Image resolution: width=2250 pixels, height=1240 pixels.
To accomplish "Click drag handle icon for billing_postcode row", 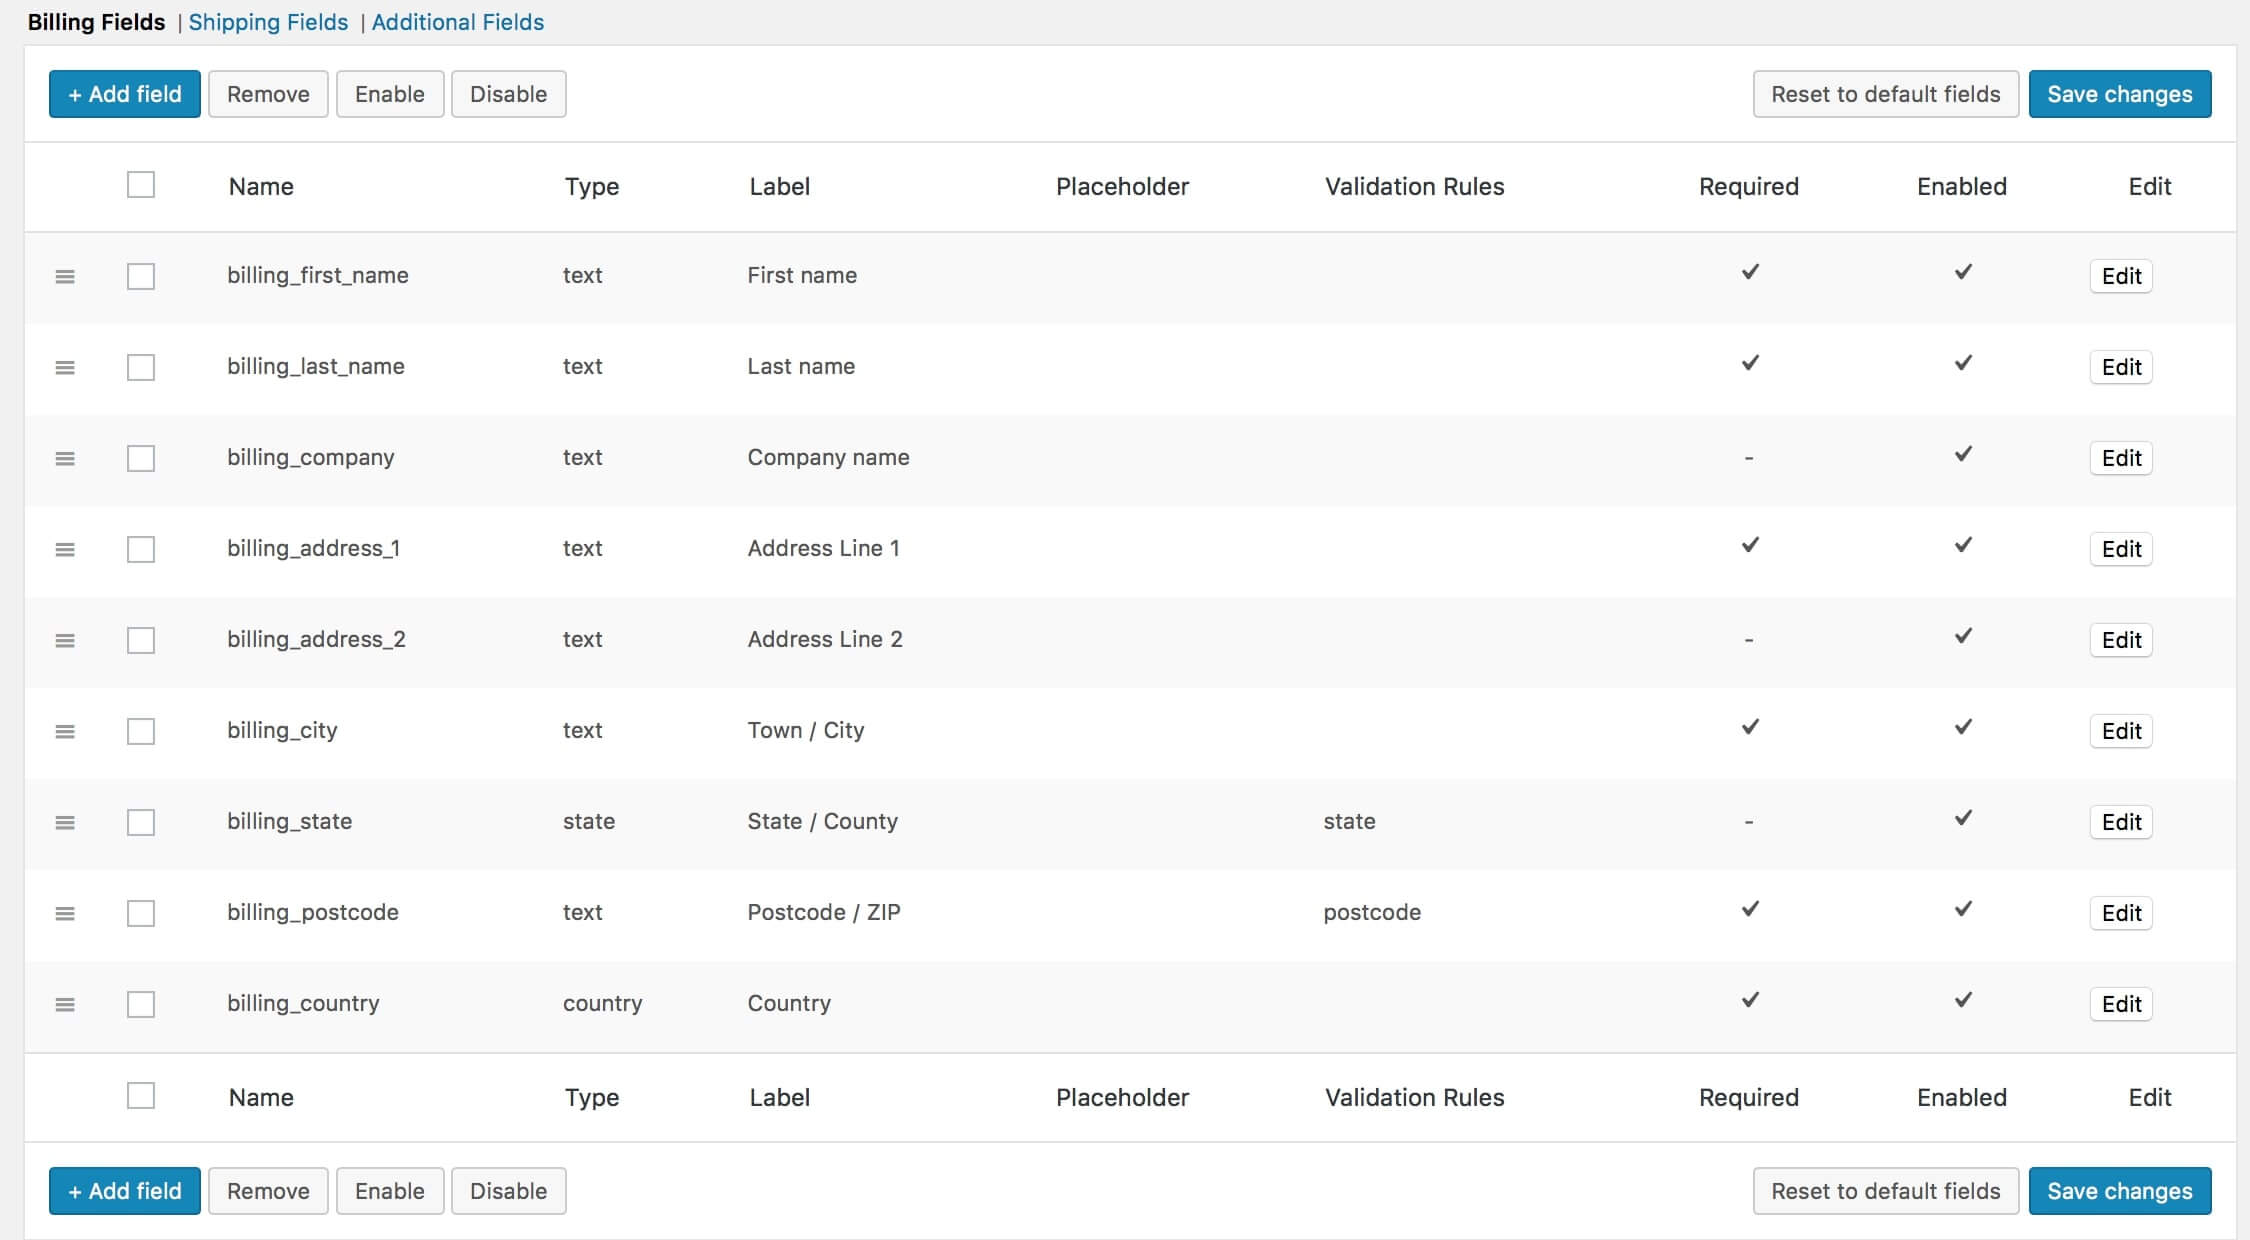I will click(65, 914).
